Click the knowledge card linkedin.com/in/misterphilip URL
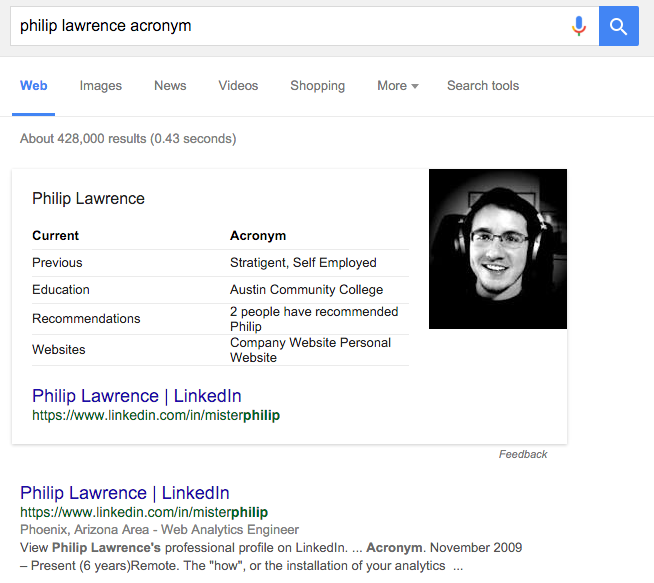This screenshot has height=583, width=654. coord(156,415)
